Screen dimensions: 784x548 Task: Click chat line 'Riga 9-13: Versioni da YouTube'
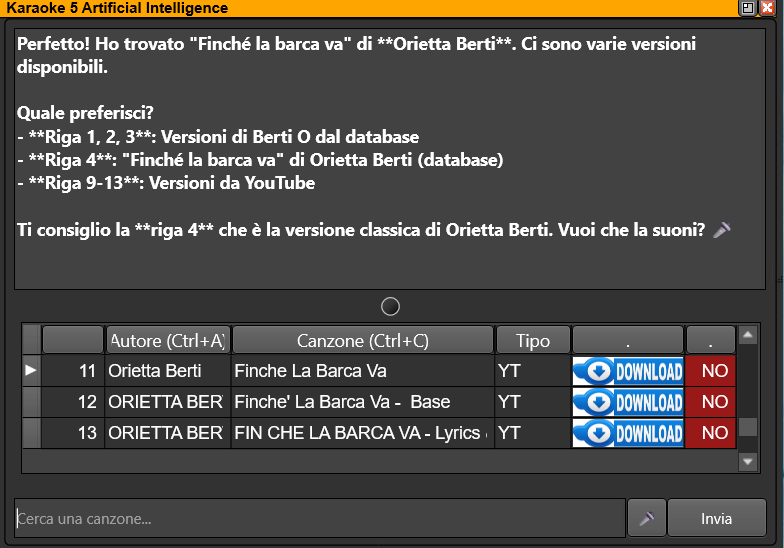tap(166, 183)
